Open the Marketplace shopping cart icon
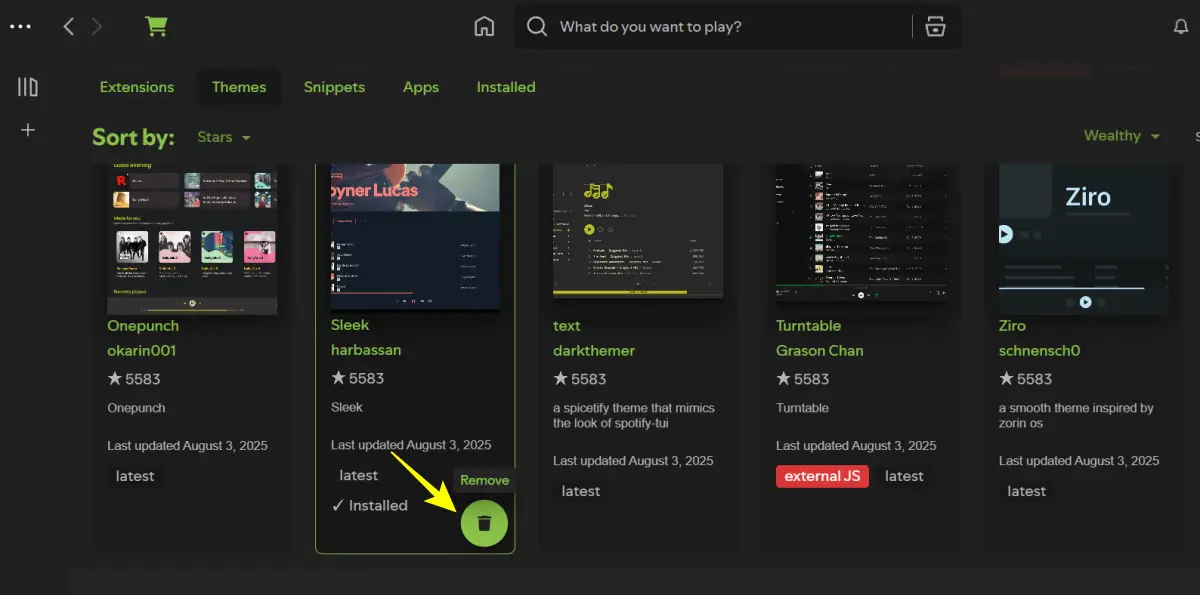Viewport: 1200px width, 595px height. [x=156, y=26]
